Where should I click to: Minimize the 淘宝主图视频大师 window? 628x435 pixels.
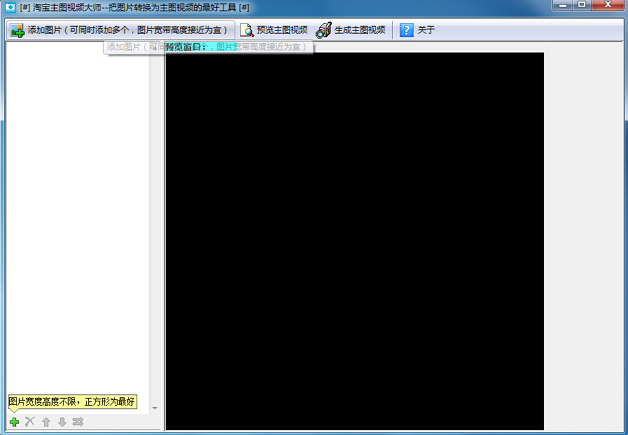pyautogui.click(x=562, y=5)
